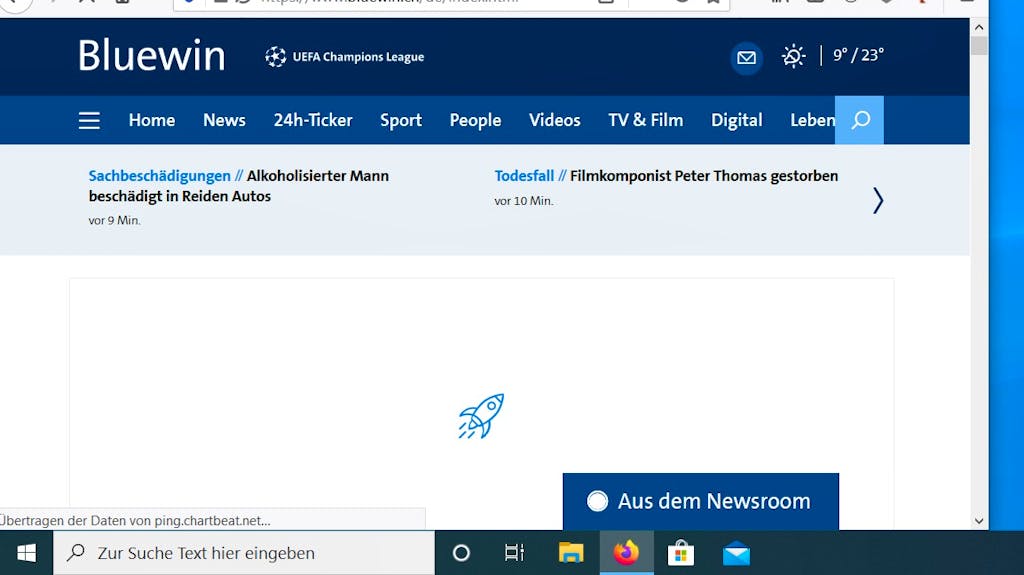Click the search magnifier button
Image resolution: width=1024 pixels, height=575 pixels.
point(859,120)
